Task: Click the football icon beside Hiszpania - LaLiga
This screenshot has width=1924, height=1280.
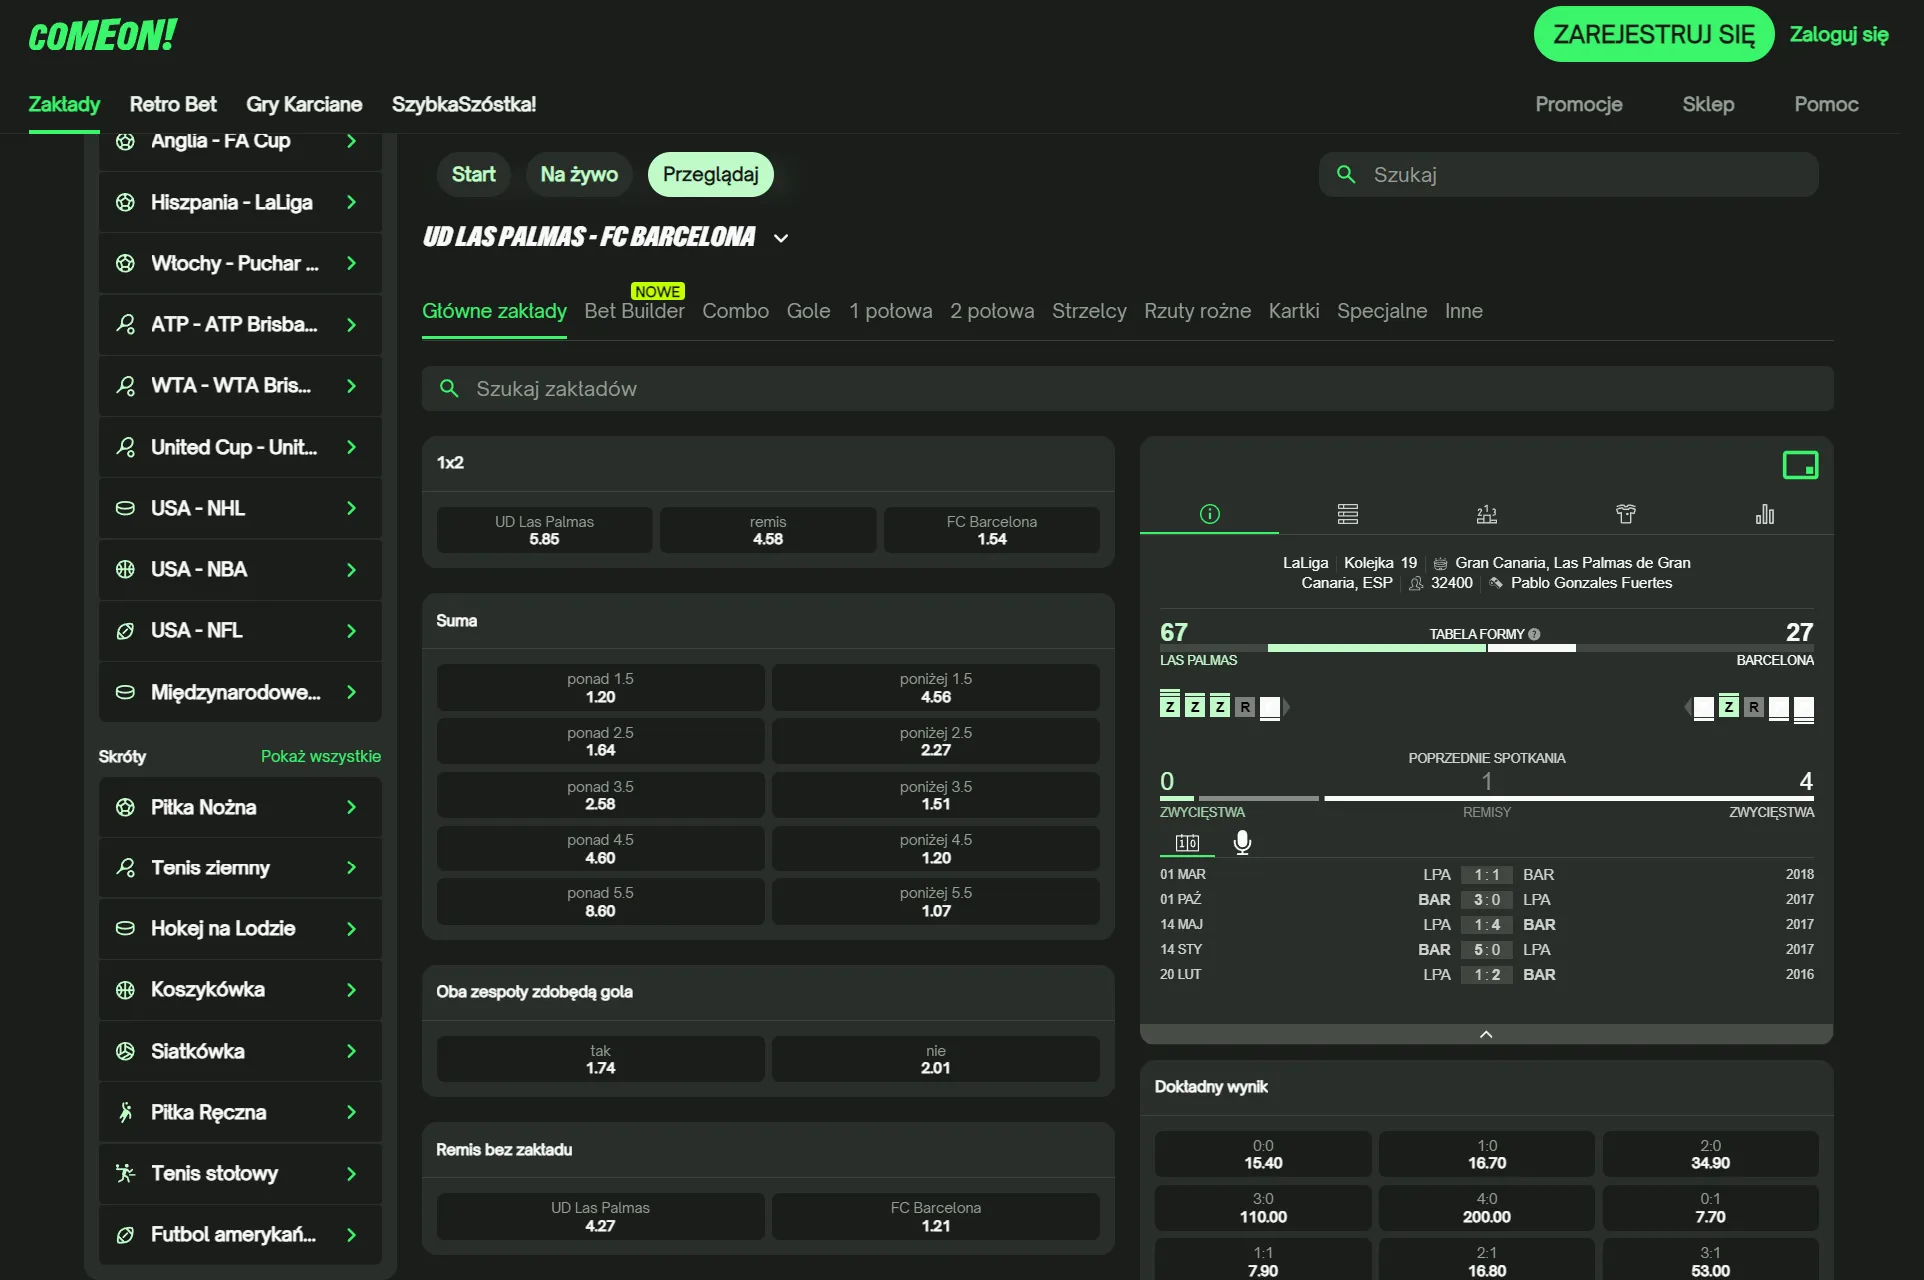Action: click(125, 202)
